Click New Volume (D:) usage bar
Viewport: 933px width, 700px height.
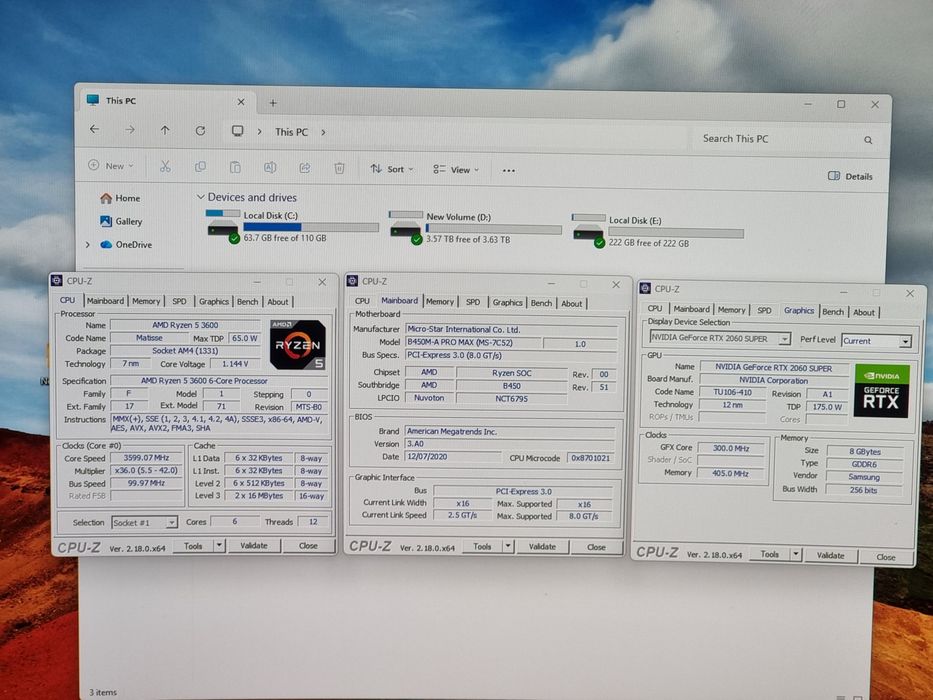494,229
